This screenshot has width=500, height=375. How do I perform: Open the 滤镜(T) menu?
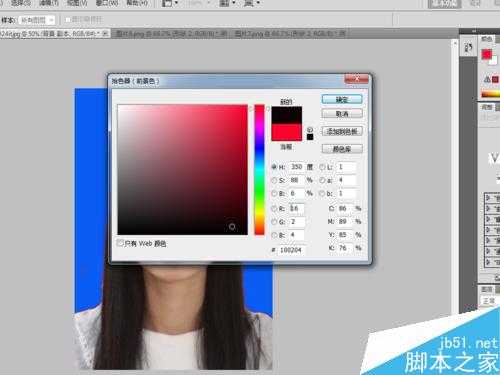click(49, 3)
